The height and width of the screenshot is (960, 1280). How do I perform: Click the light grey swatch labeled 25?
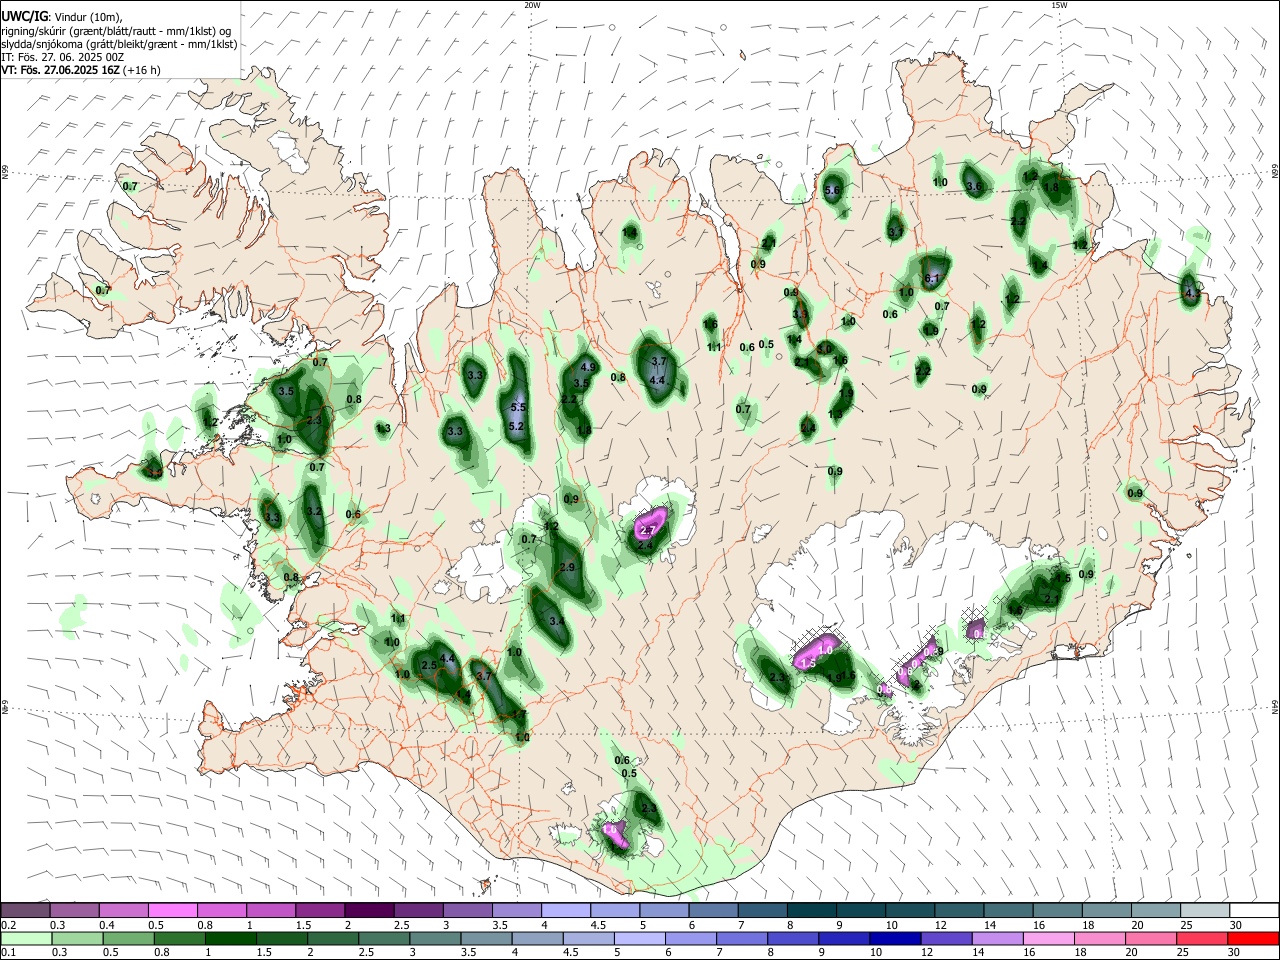[1206, 910]
